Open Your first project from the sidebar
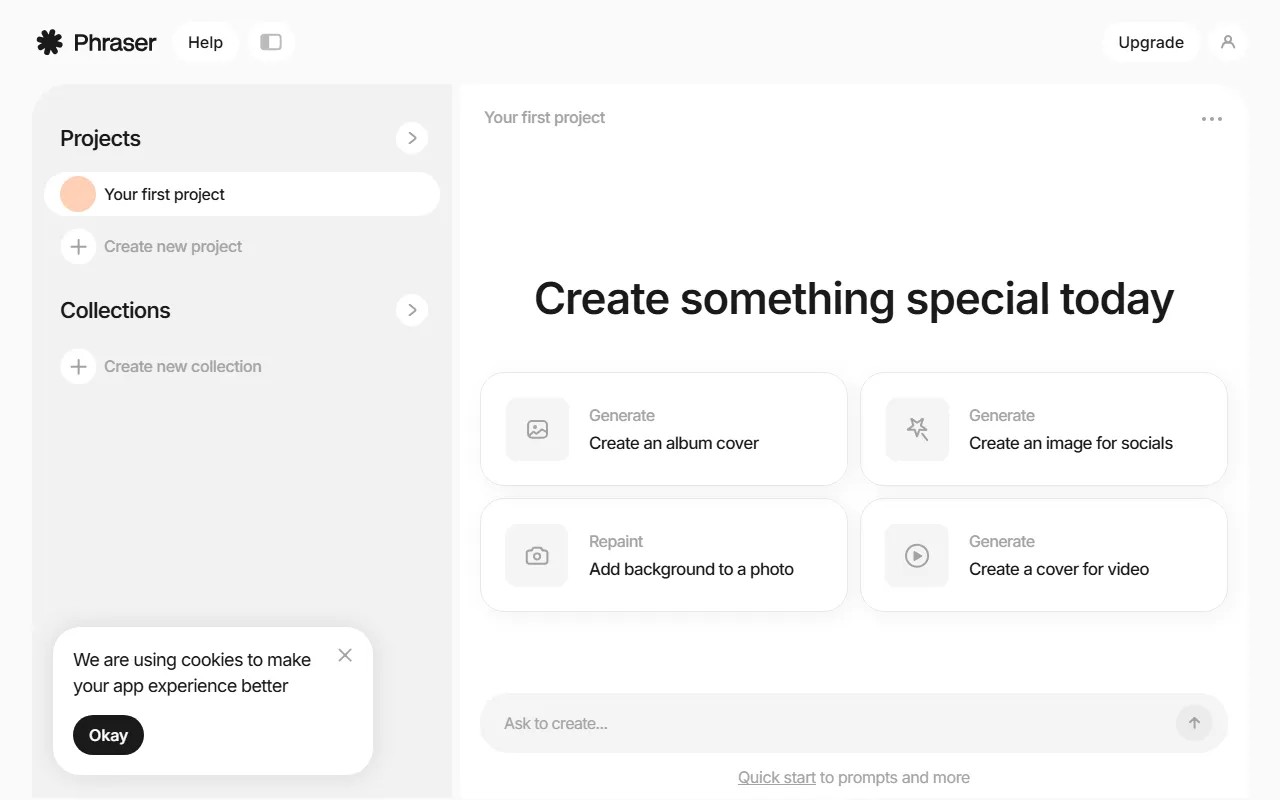Image resolution: width=1280 pixels, height=800 pixels. tap(164, 194)
